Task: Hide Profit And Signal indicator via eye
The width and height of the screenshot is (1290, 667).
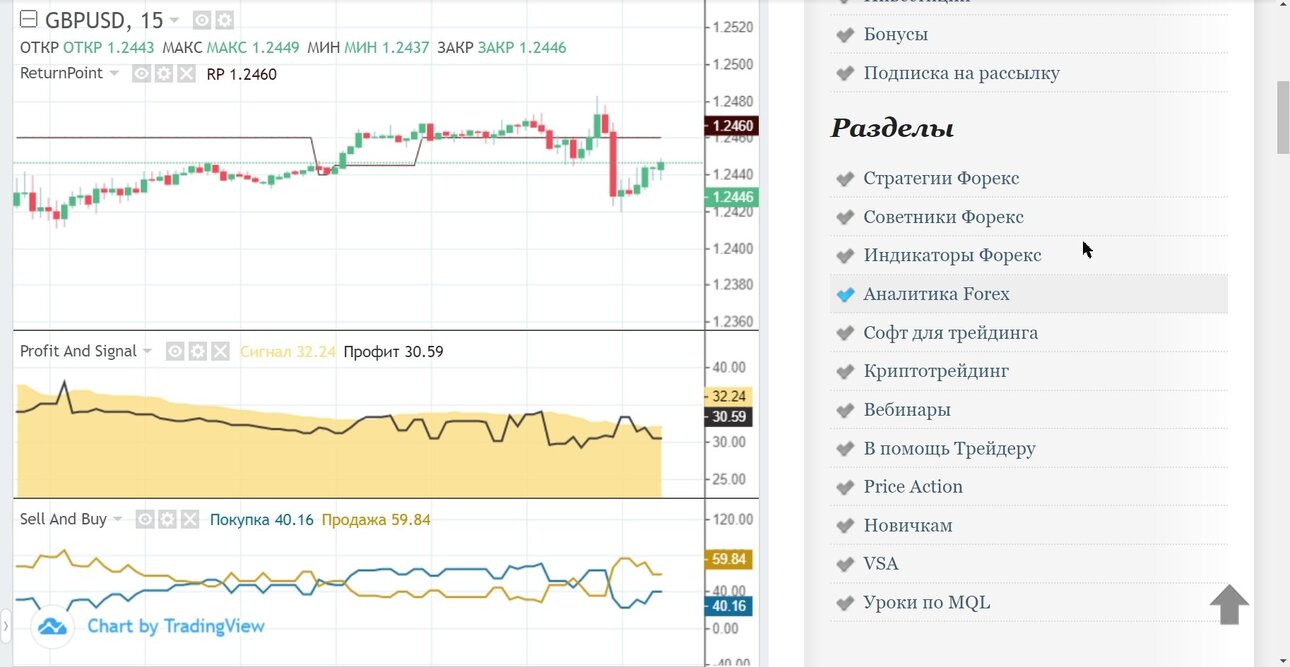Action: pos(175,352)
